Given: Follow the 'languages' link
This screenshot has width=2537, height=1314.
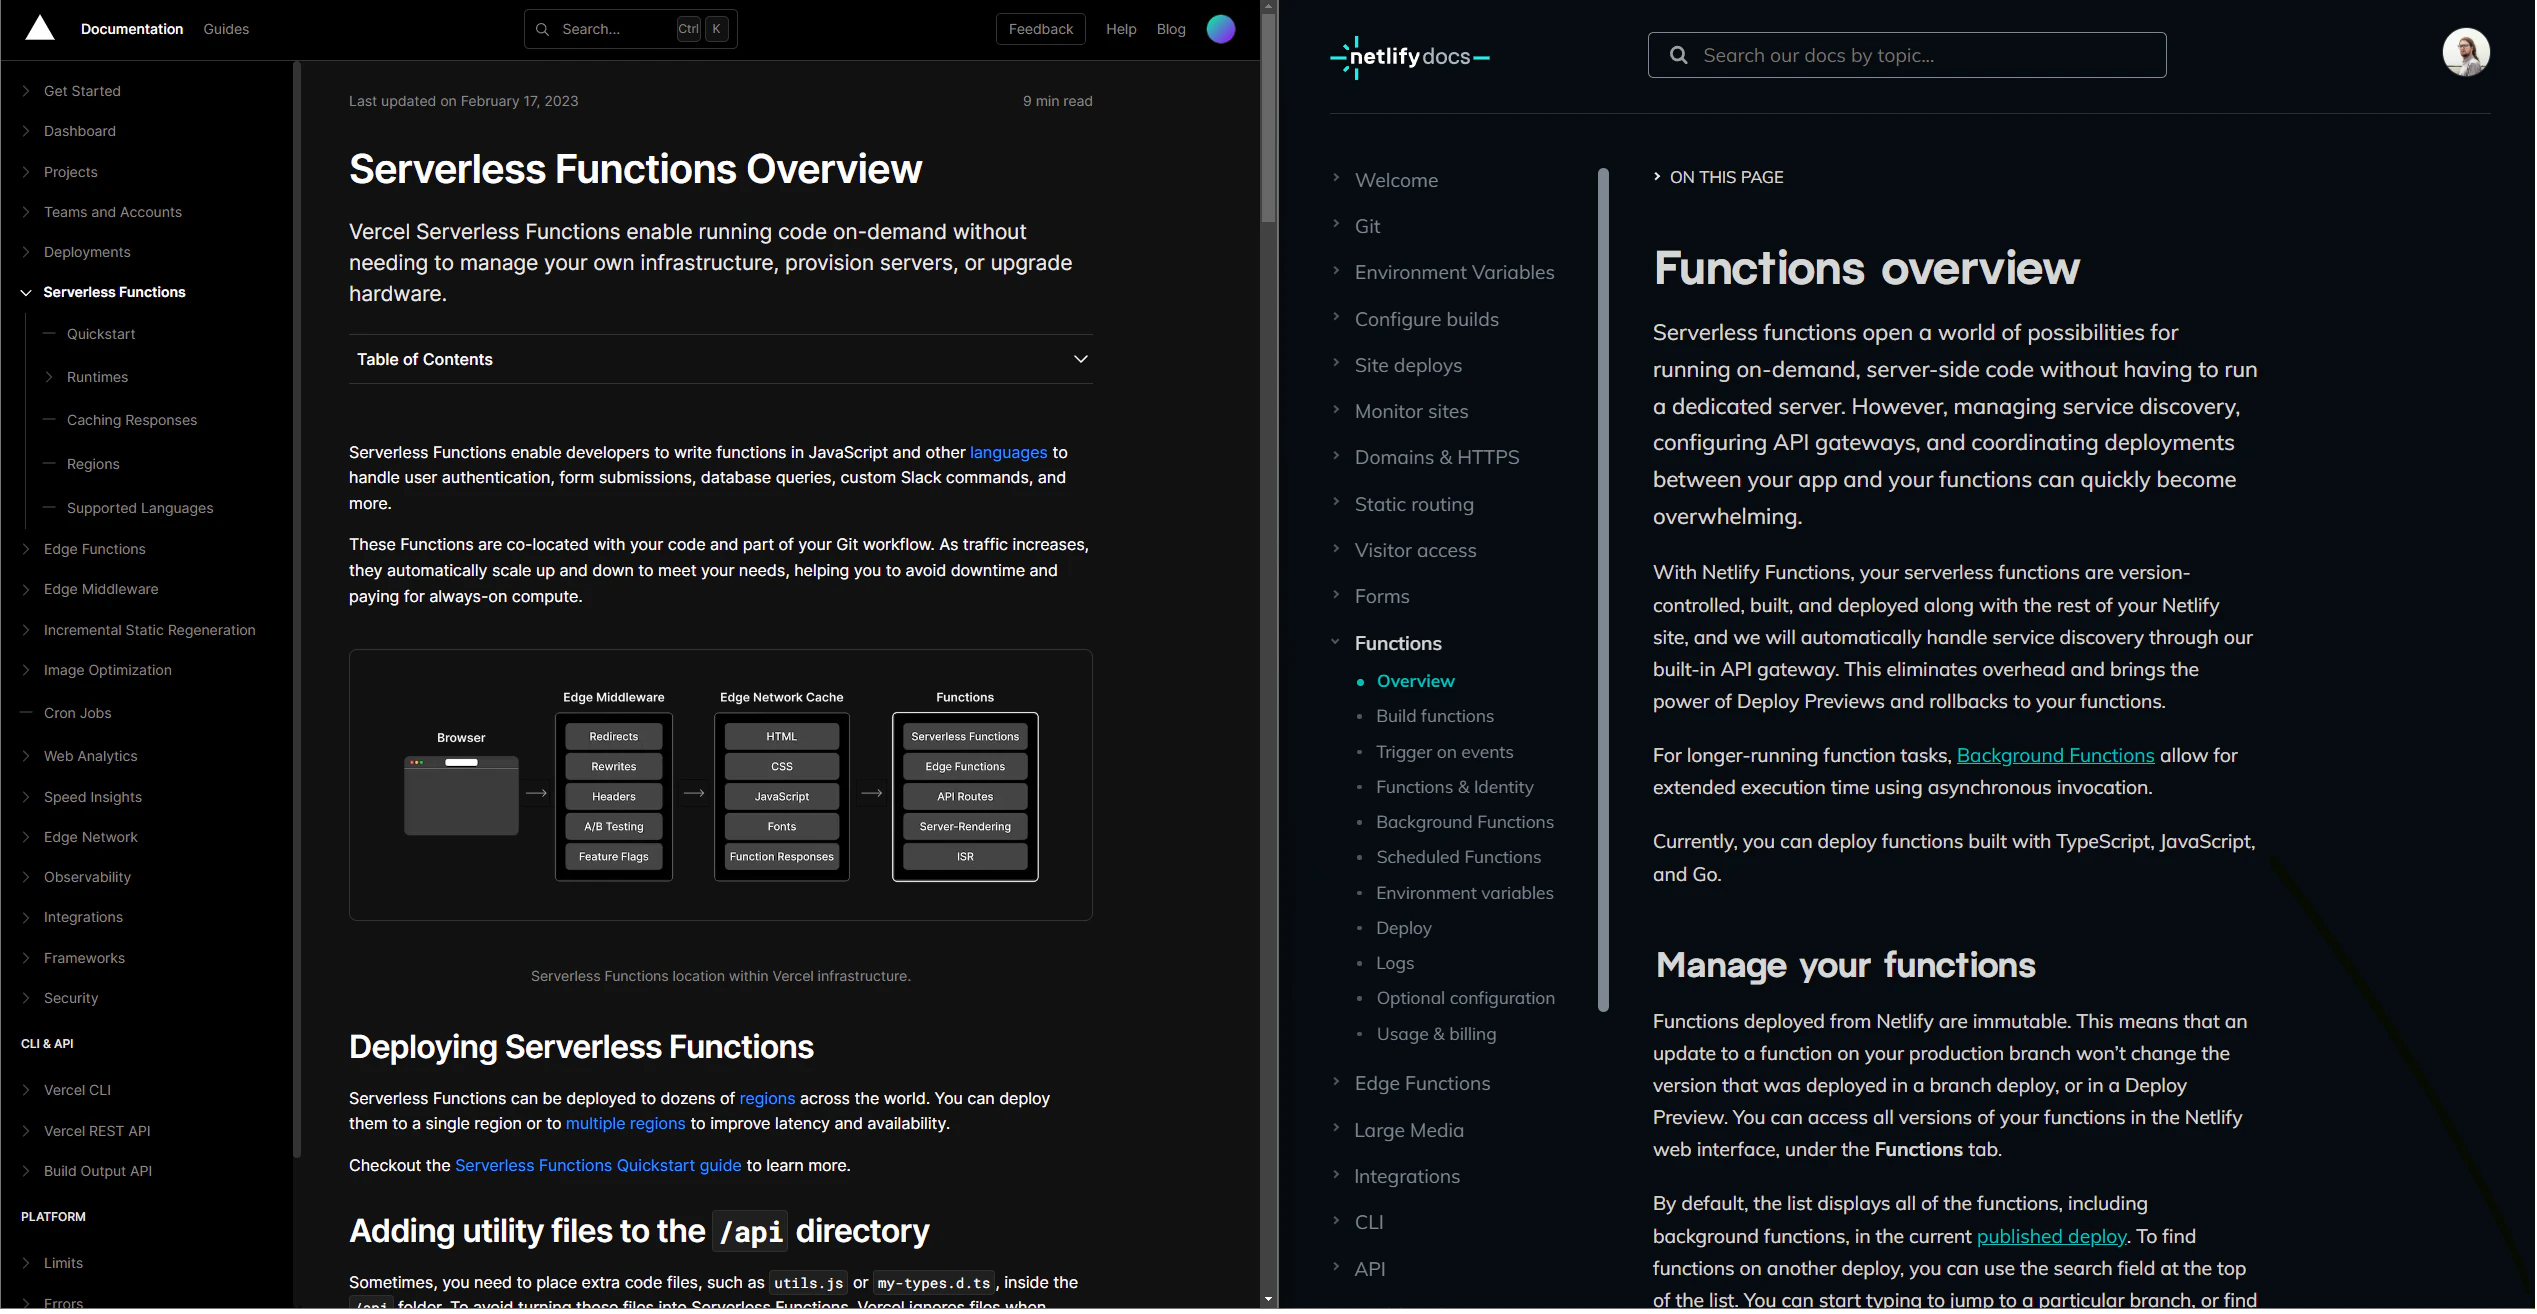Looking at the screenshot, I should click(1008, 452).
